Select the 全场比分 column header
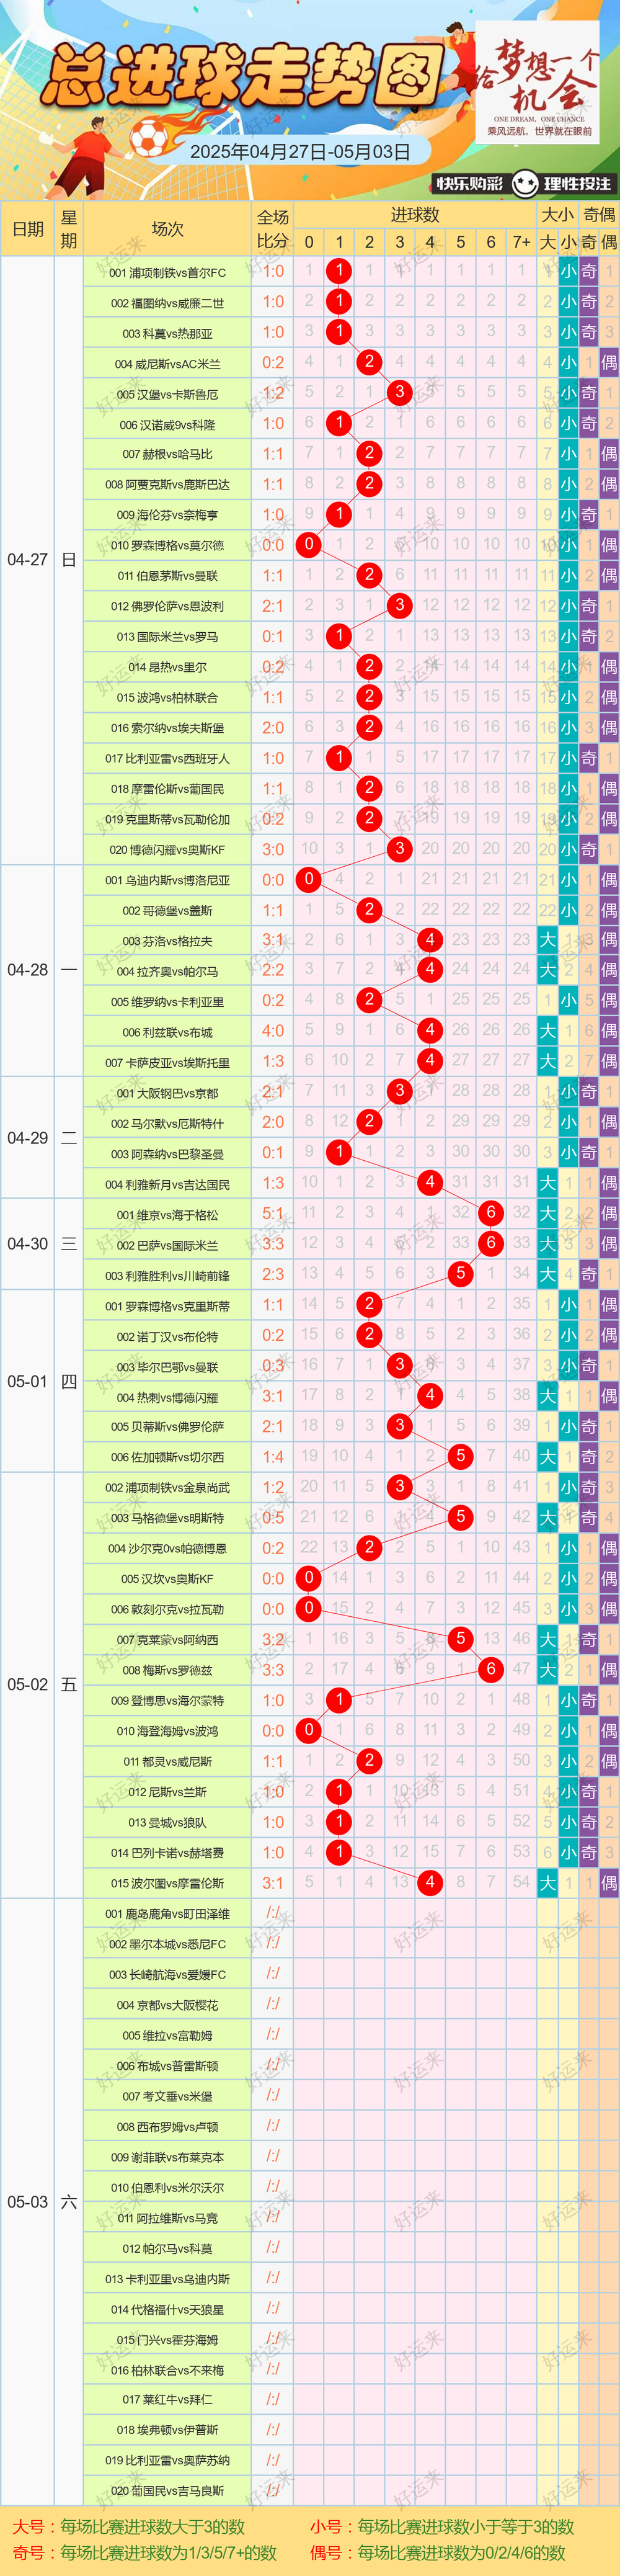Viewport: 620px width, 2576px height. [273, 229]
